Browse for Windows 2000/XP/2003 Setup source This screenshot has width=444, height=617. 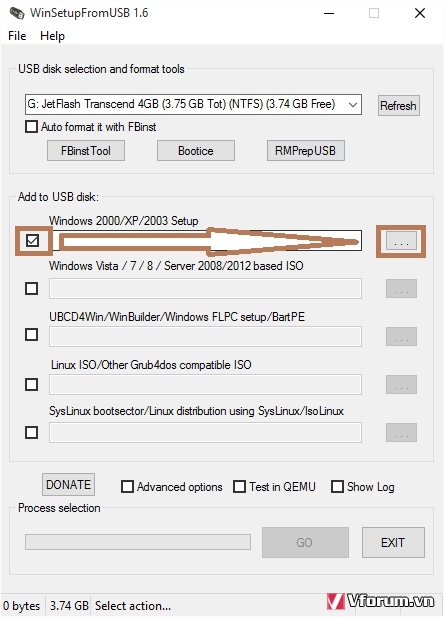click(401, 240)
